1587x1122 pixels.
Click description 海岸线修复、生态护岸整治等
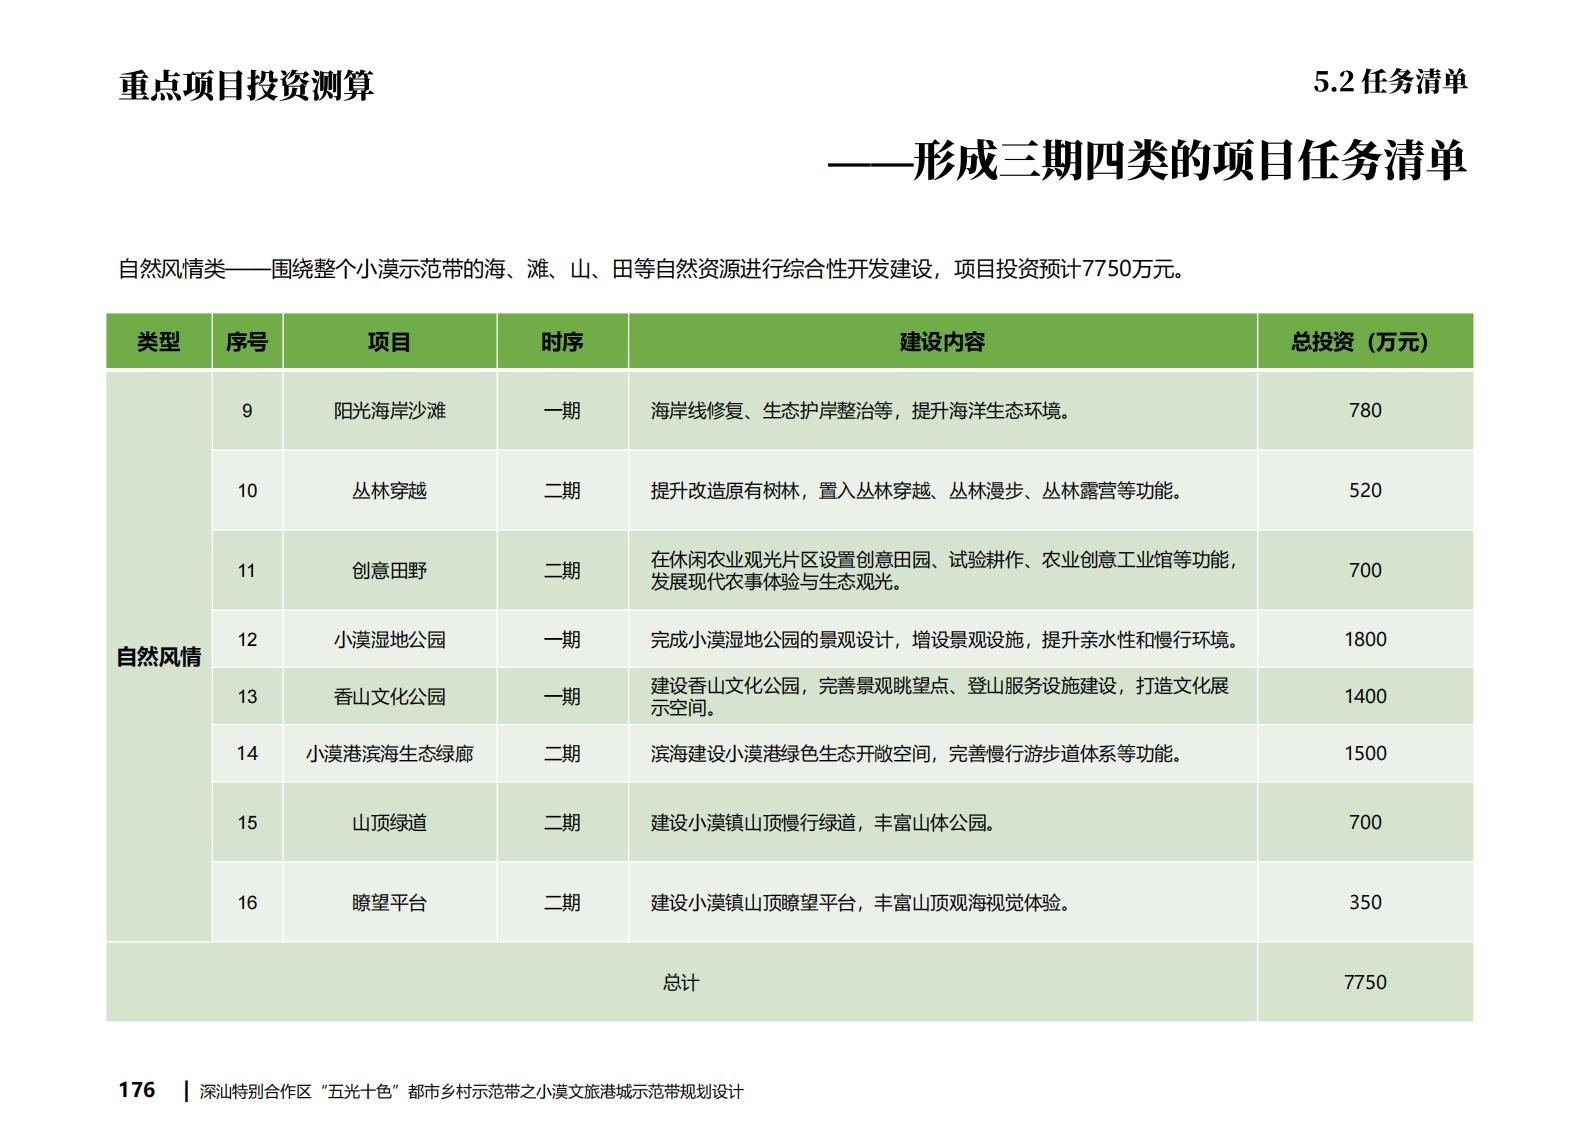863,411
